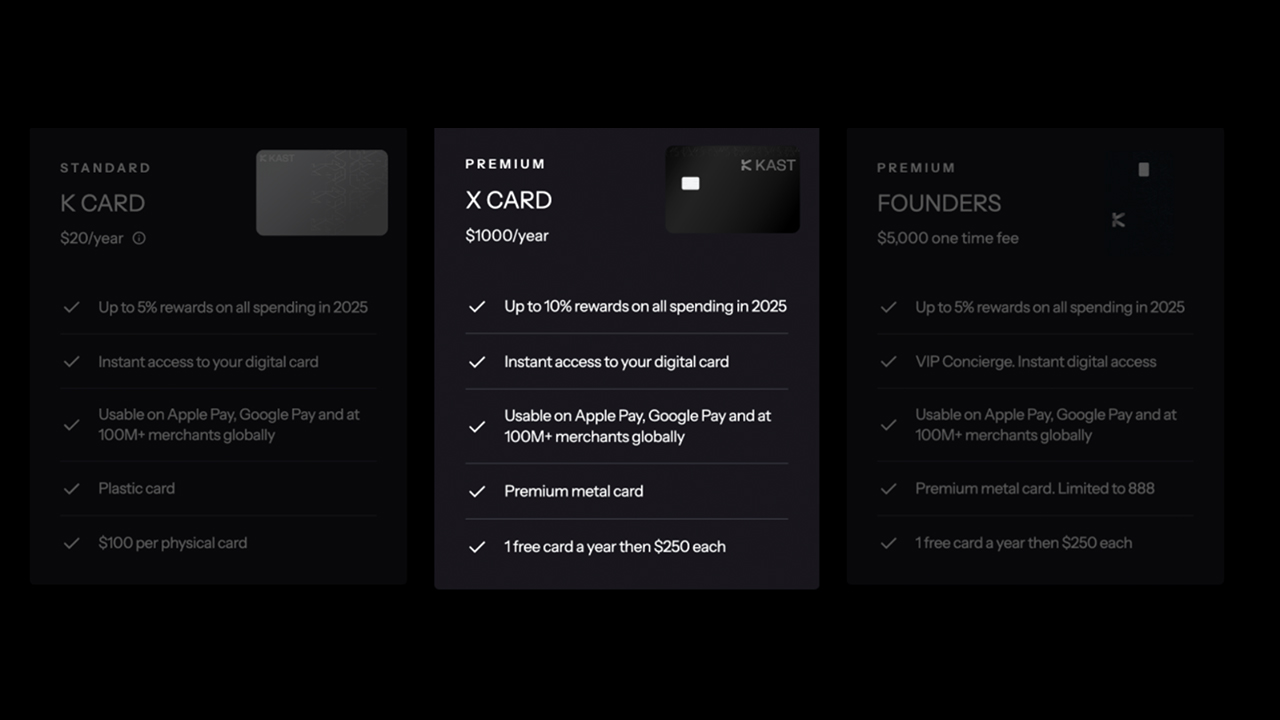Select the checkmark next to Instant digital card access
This screenshot has width=1280, height=720.
pyautogui.click(x=477, y=361)
